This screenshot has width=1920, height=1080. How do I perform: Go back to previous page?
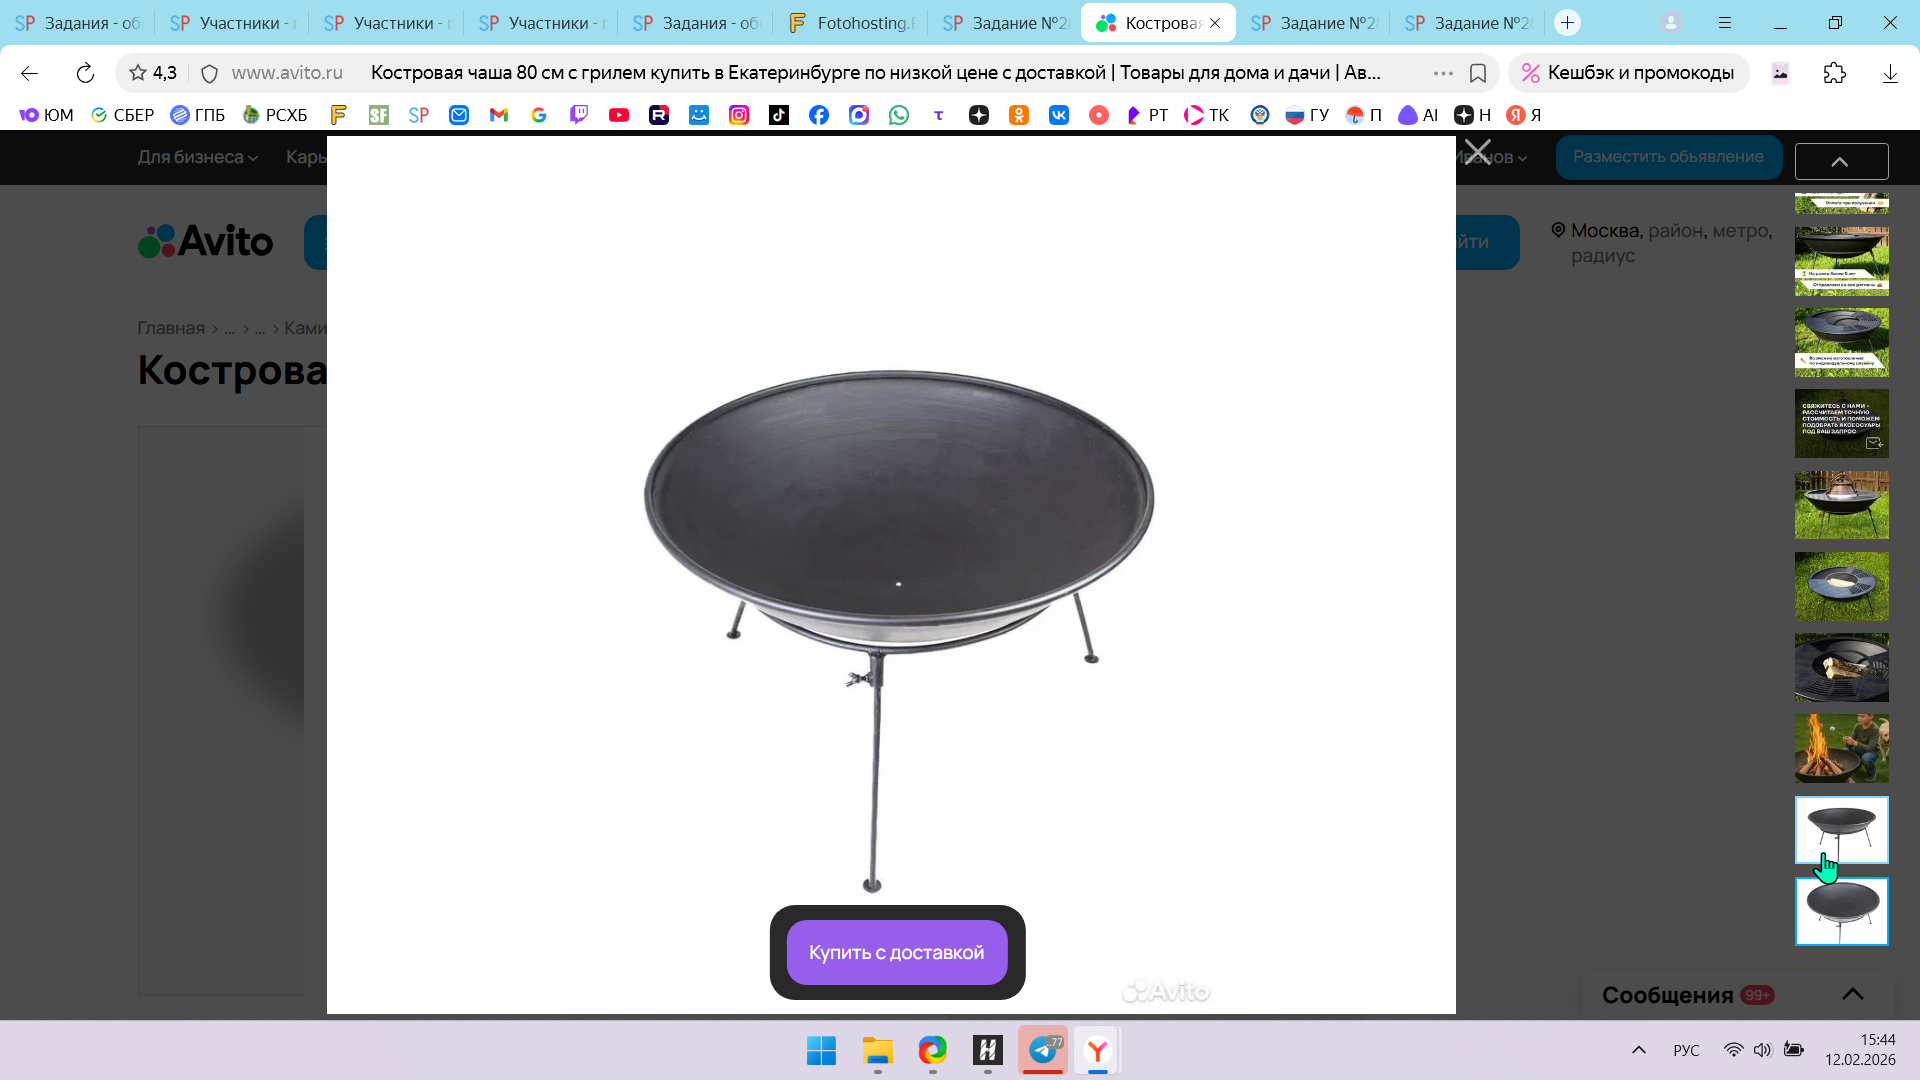(x=29, y=73)
